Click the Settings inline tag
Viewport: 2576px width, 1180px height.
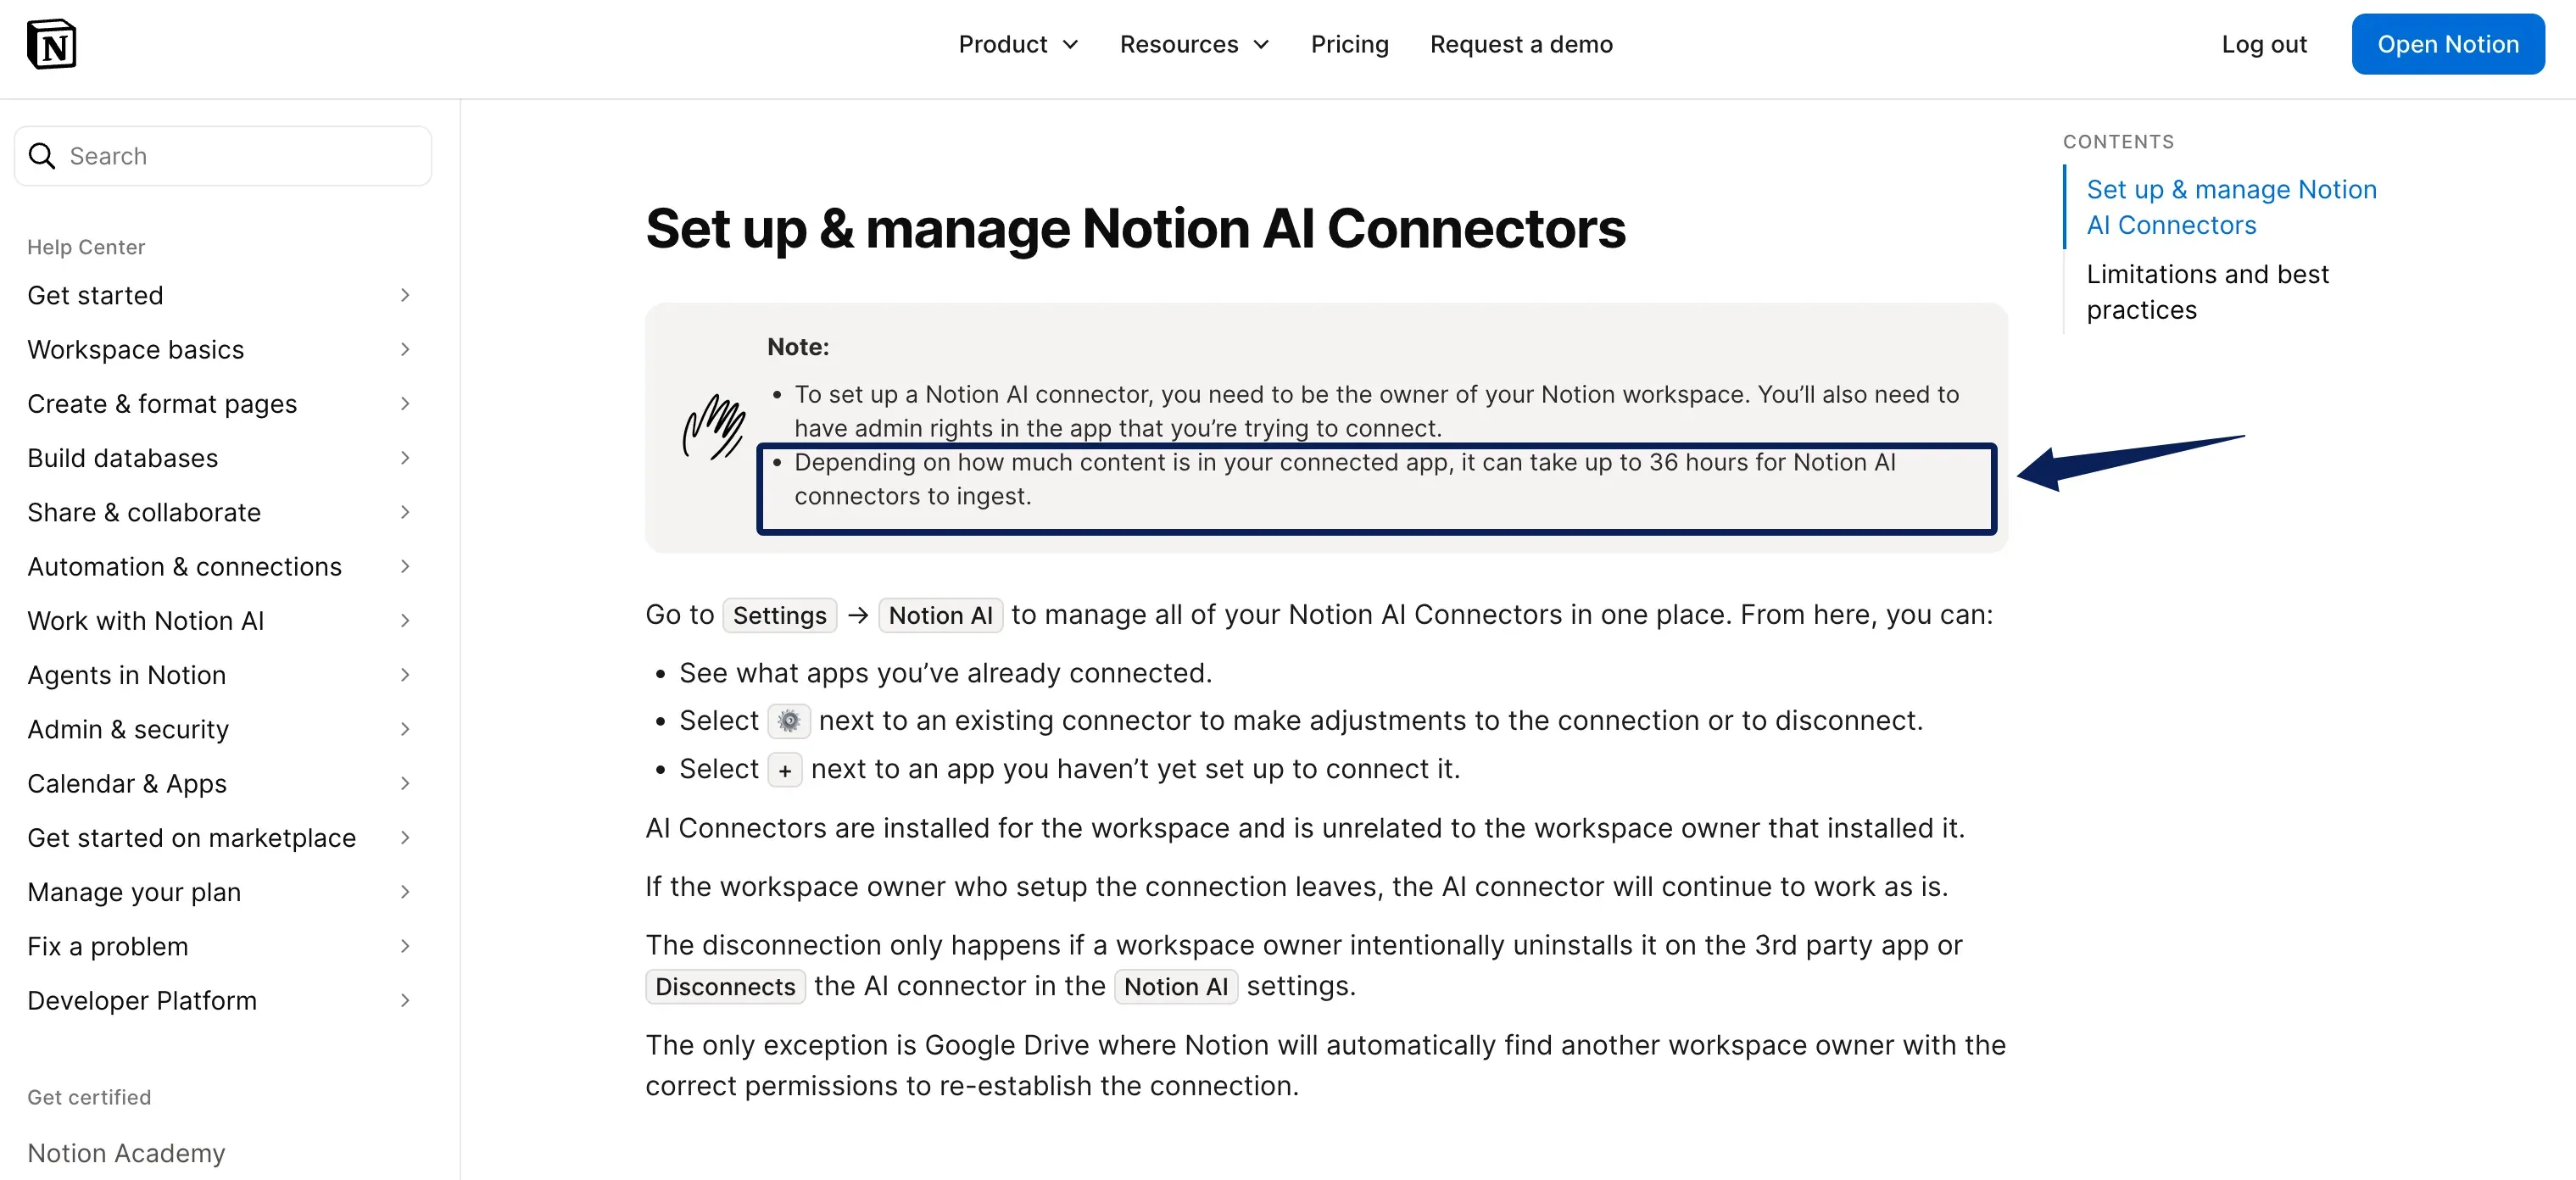click(779, 615)
